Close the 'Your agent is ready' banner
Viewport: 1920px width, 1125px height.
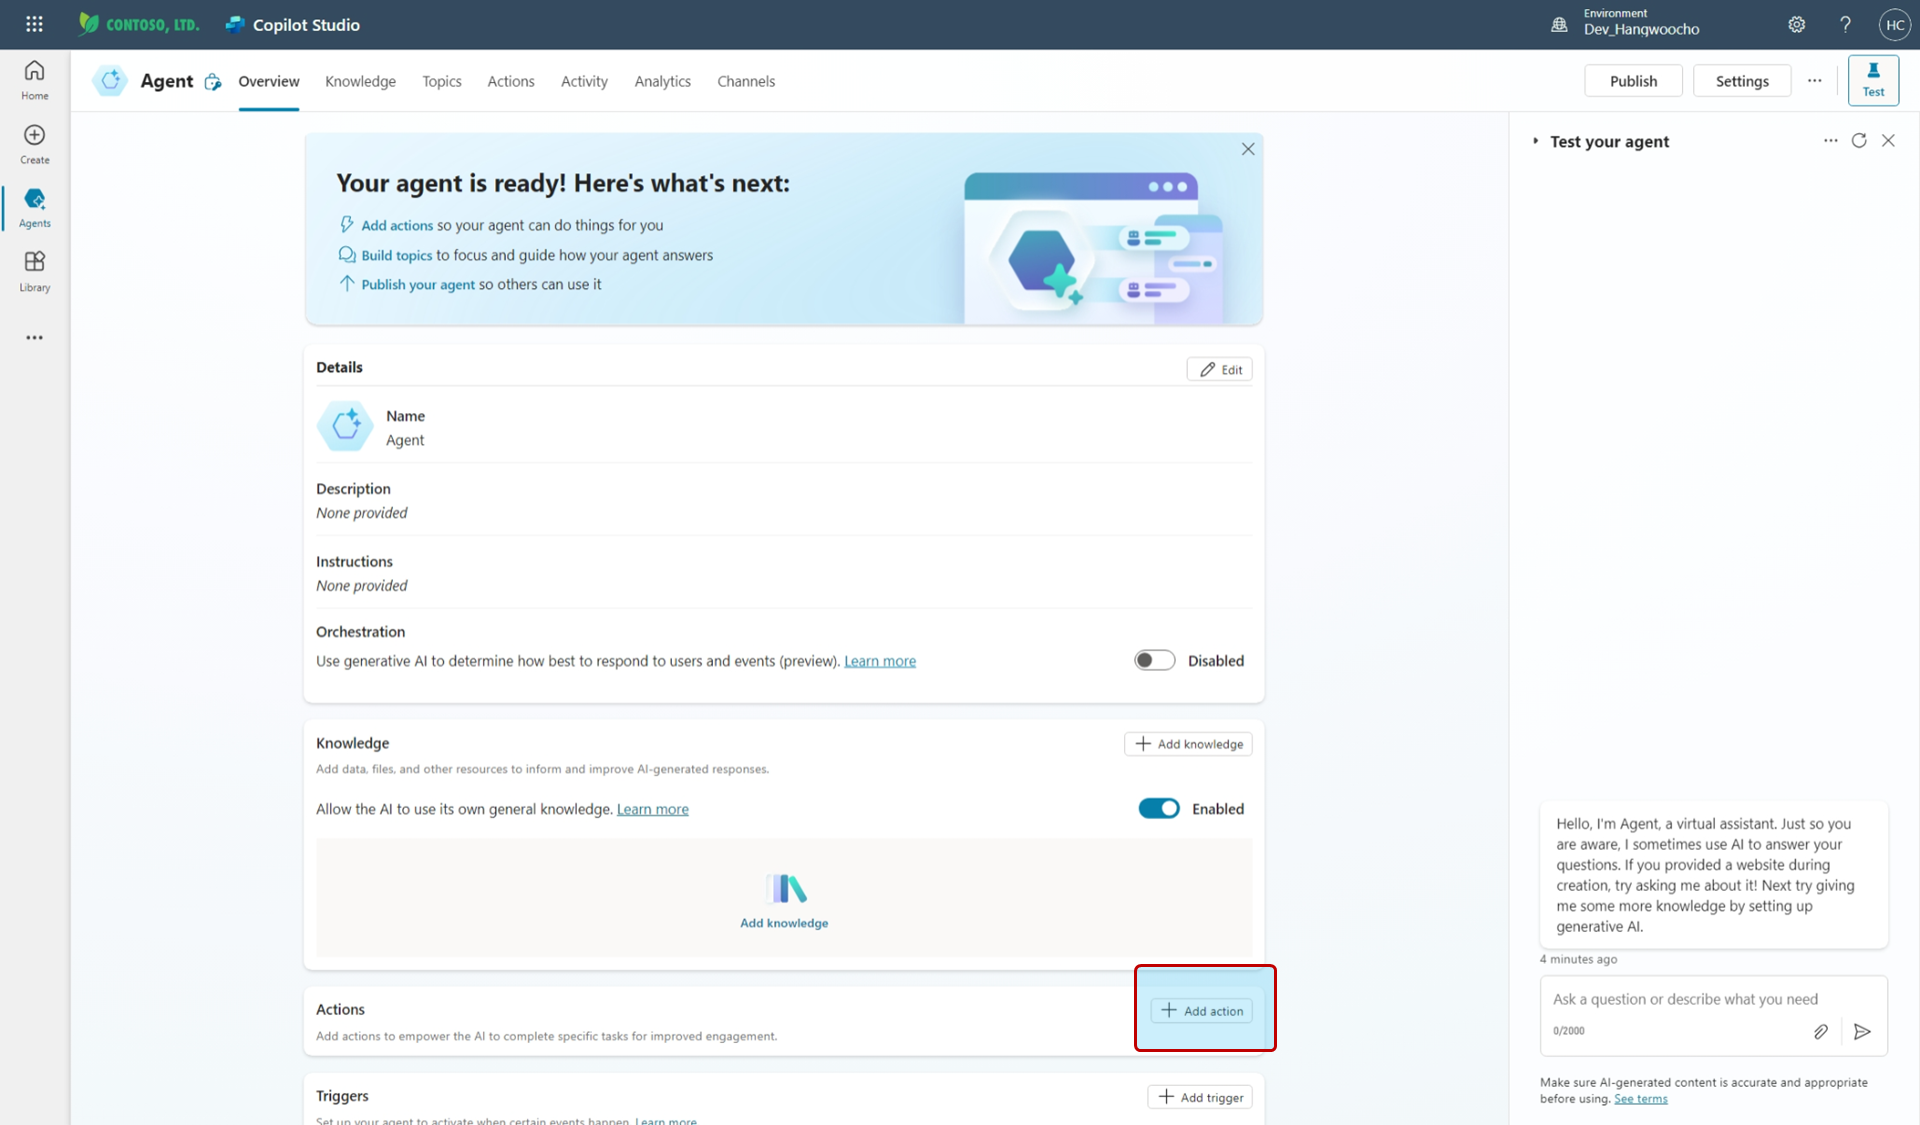coord(1248,149)
